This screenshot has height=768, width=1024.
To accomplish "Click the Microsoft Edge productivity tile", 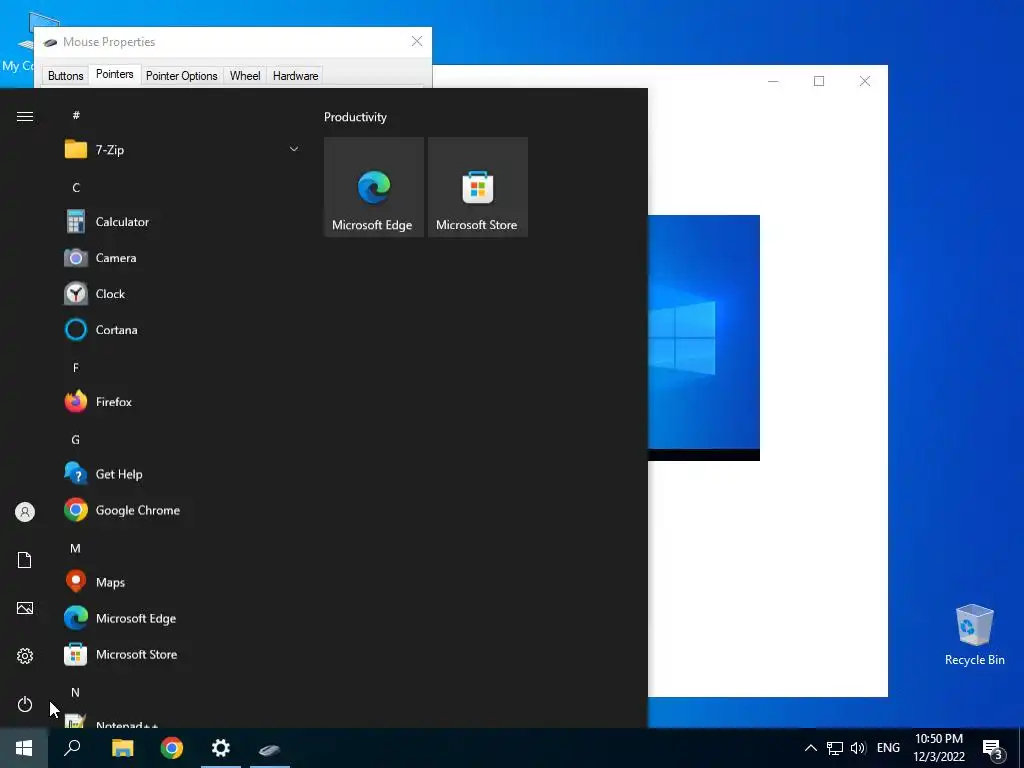I will click(x=374, y=187).
